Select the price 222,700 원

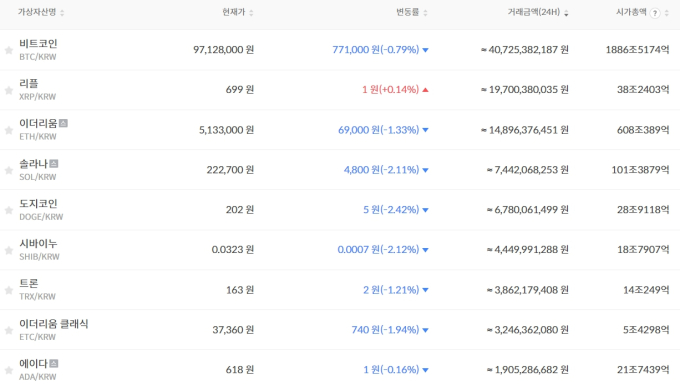tap(230, 170)
